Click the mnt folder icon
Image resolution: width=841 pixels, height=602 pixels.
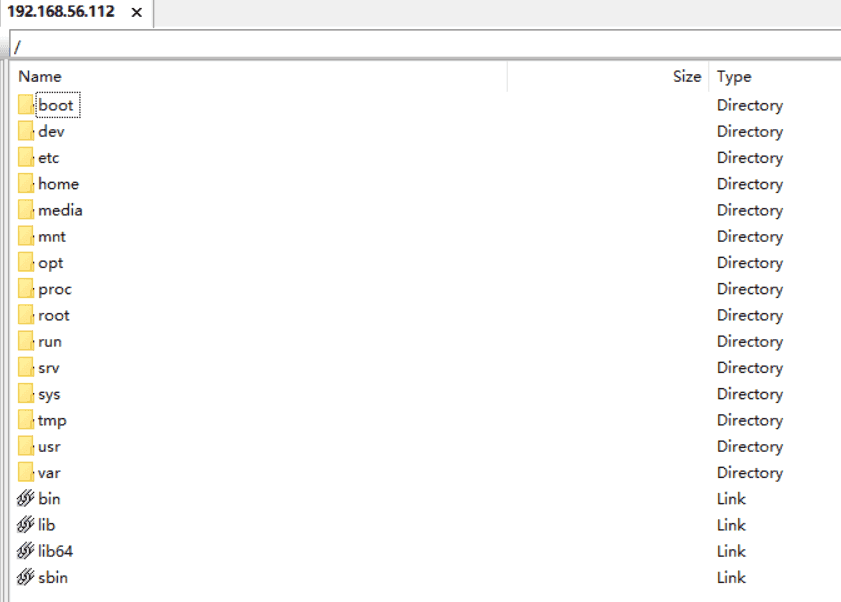(26, 237)
